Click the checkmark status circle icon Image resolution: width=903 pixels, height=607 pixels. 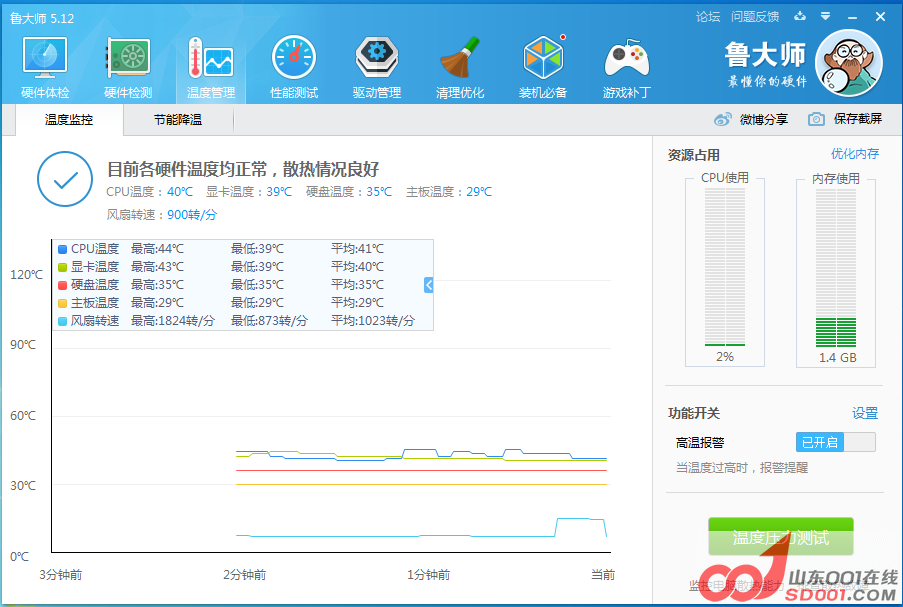pos(65,179)
